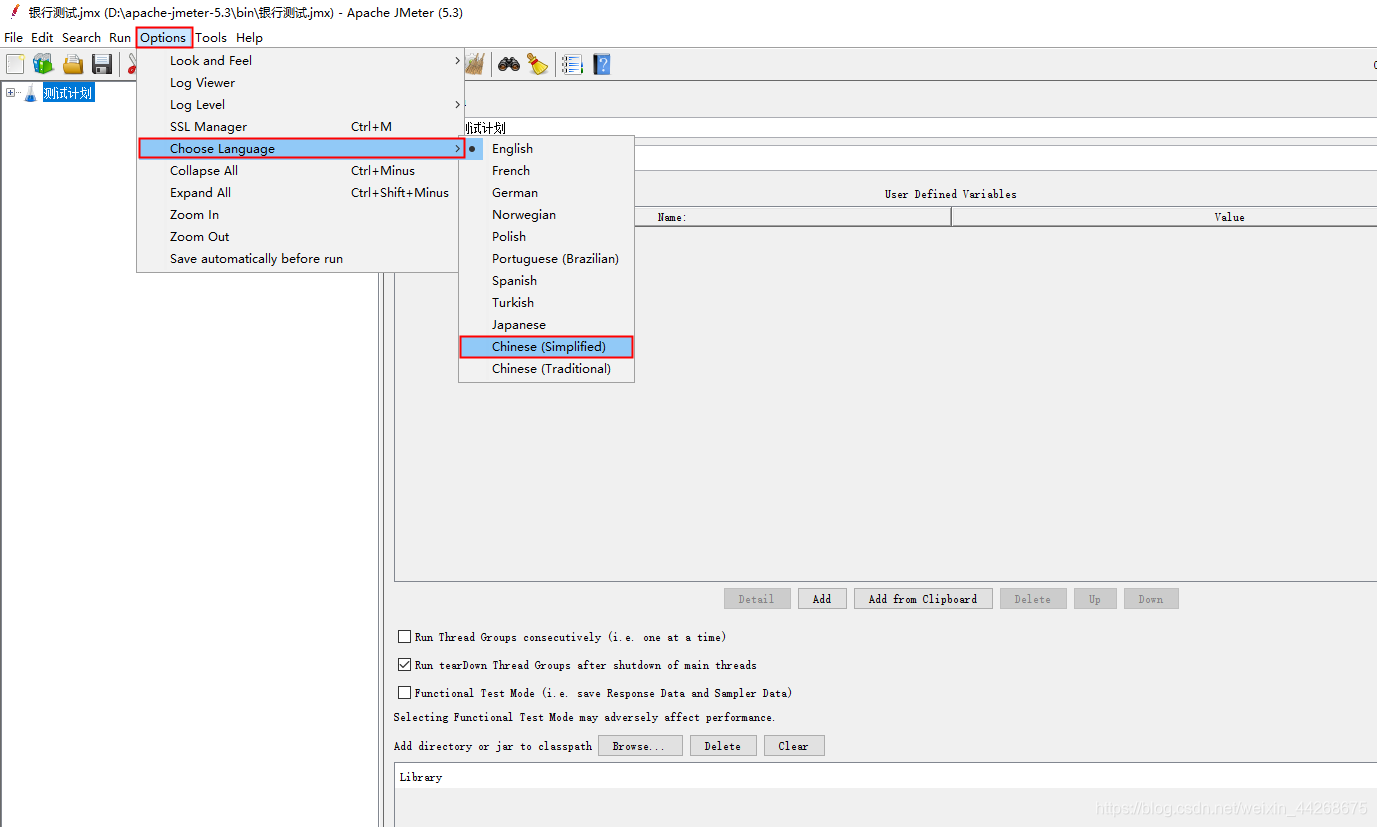The height and width of the screenshot is (827, 1377).
Task: Uncheck Run tearDown Thread Groups checkbox
Action: tap(404, 665)
